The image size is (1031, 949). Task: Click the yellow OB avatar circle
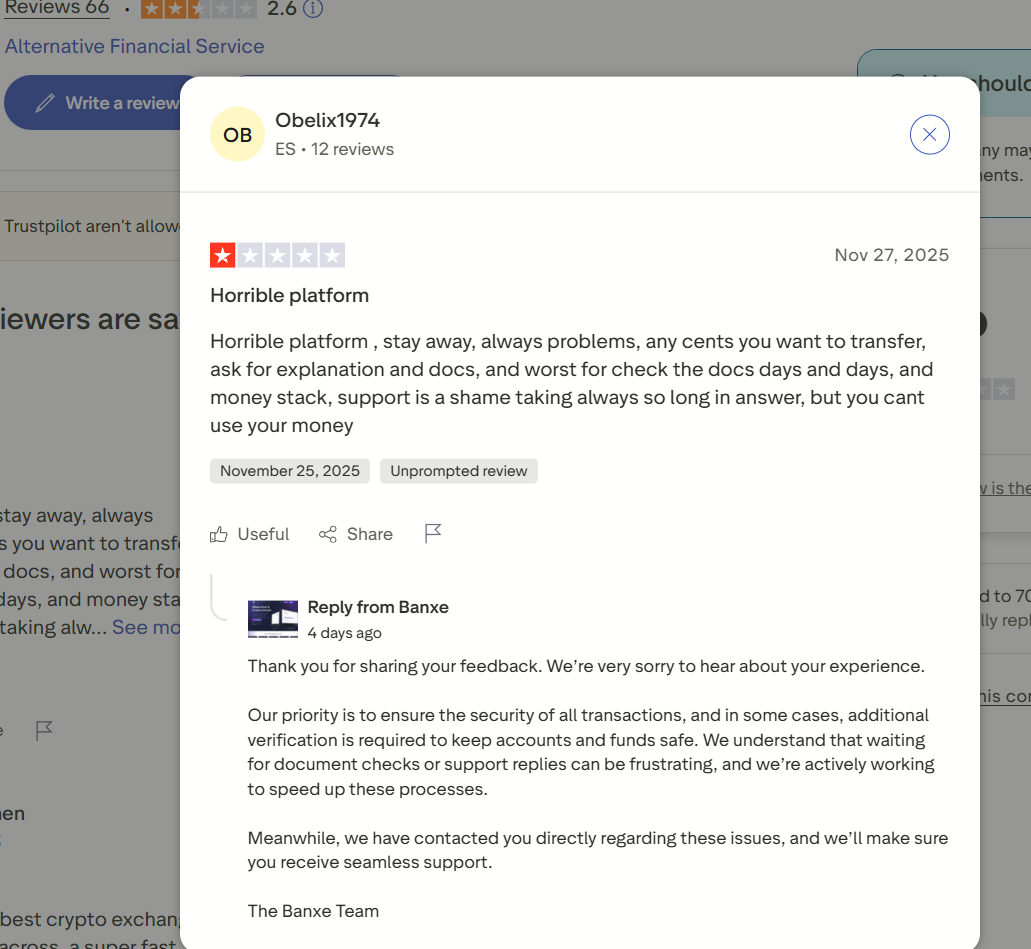click(x=237, y=135)
